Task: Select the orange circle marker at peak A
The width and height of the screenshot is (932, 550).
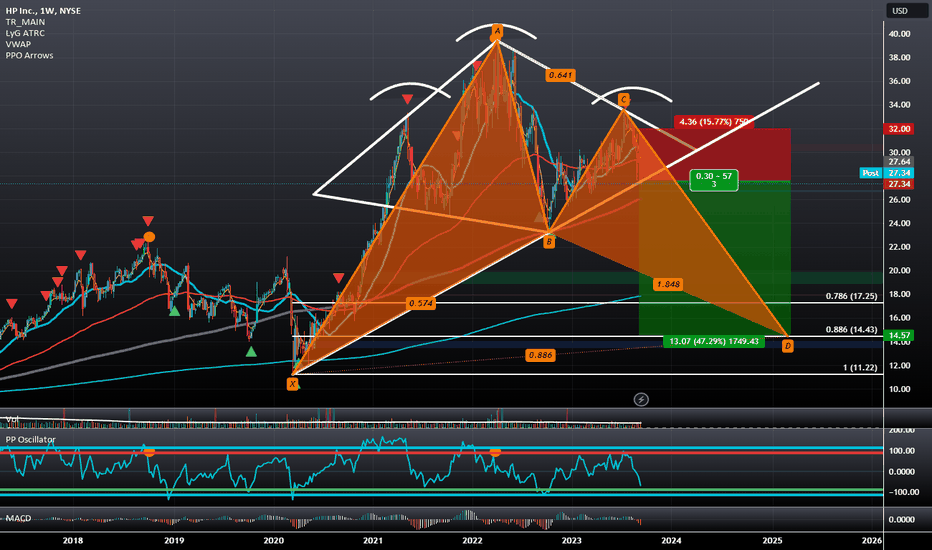Action: pos(496,39)
